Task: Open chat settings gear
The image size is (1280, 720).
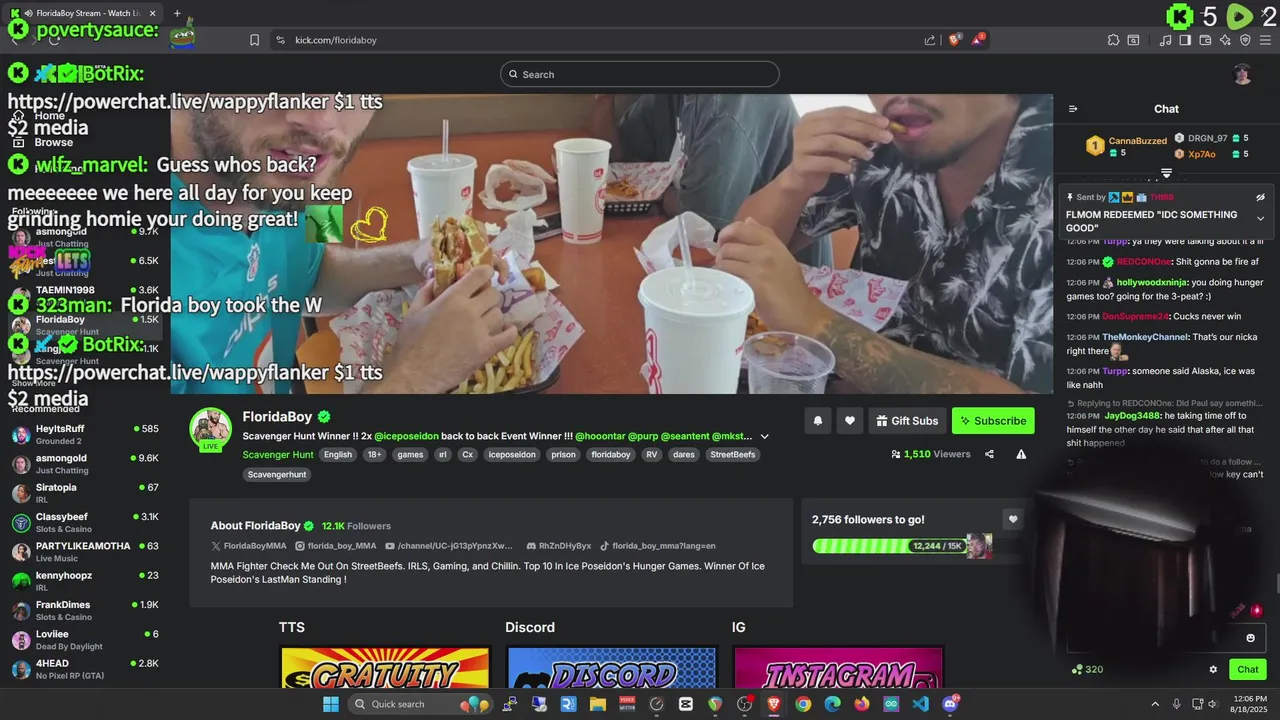Action: pyautogui.click(x=1213, y=669)
